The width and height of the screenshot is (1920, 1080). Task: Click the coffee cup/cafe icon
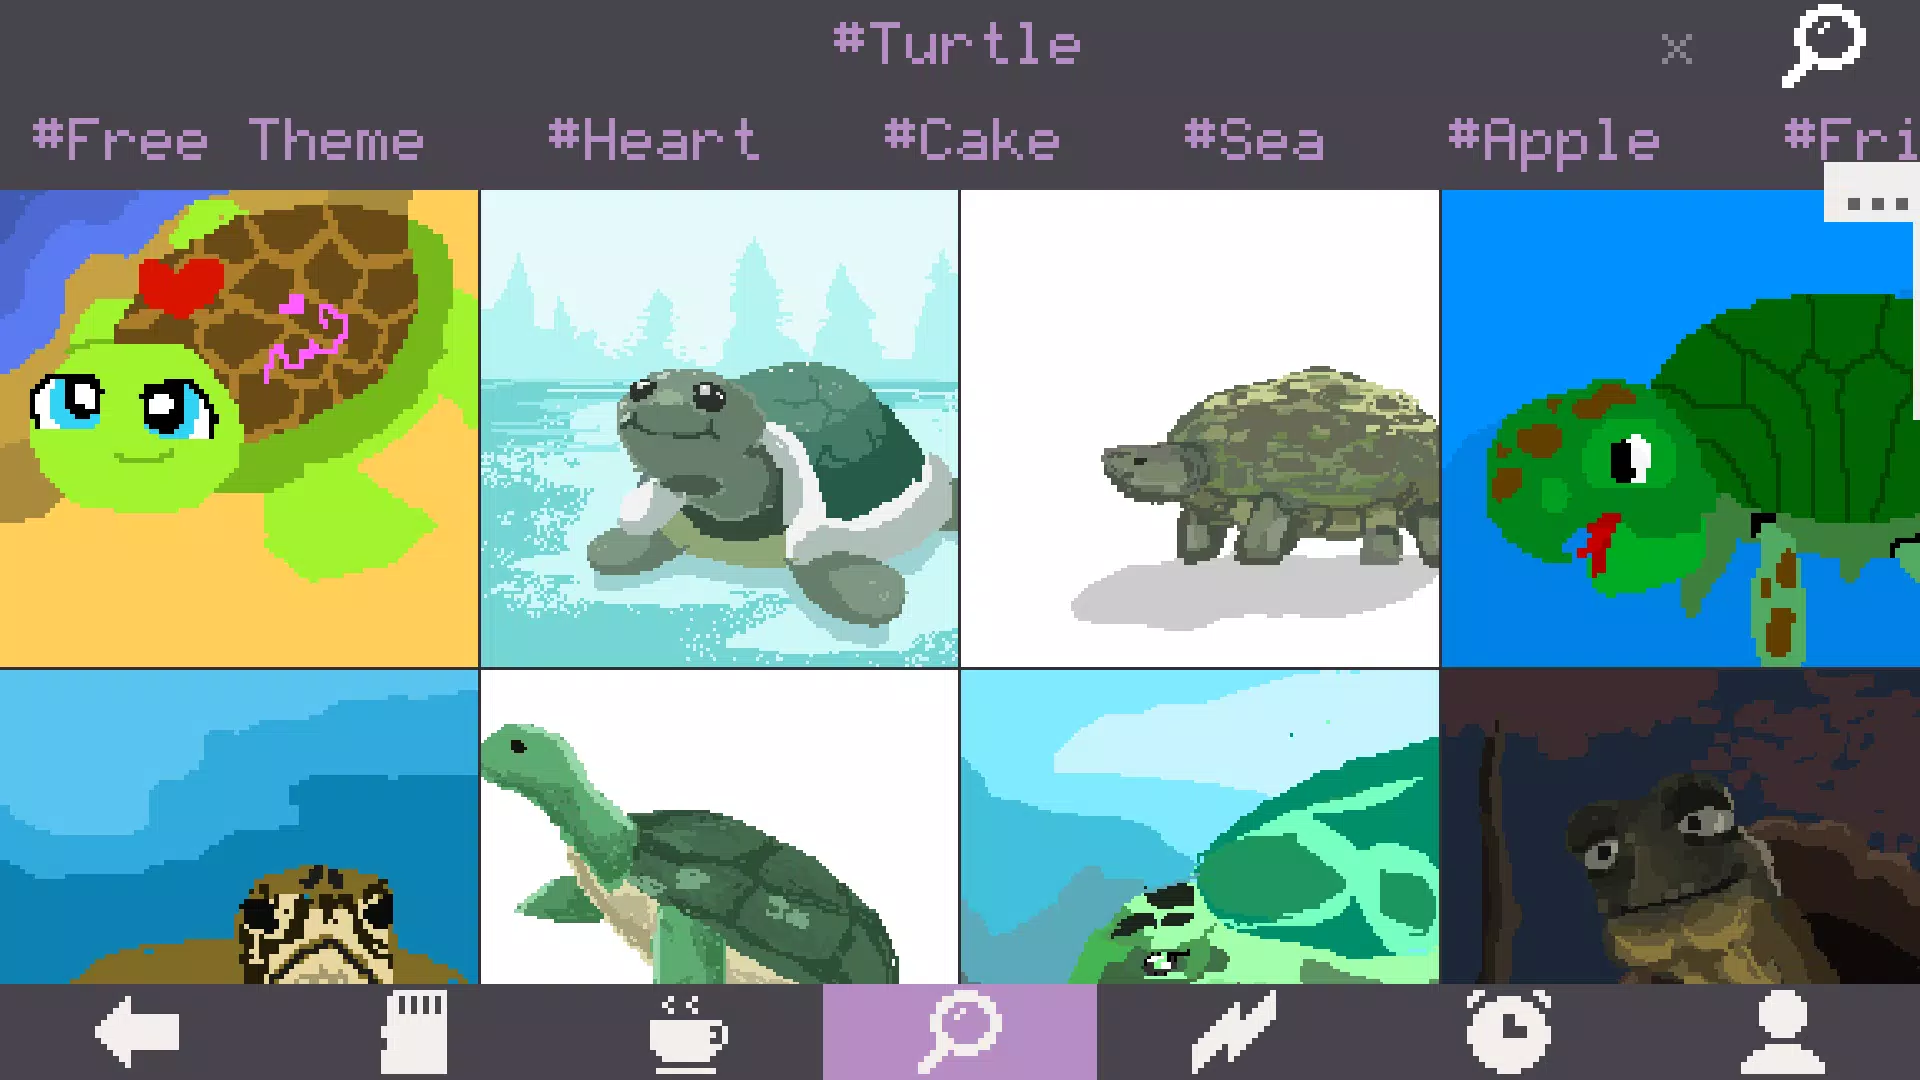684,1033
